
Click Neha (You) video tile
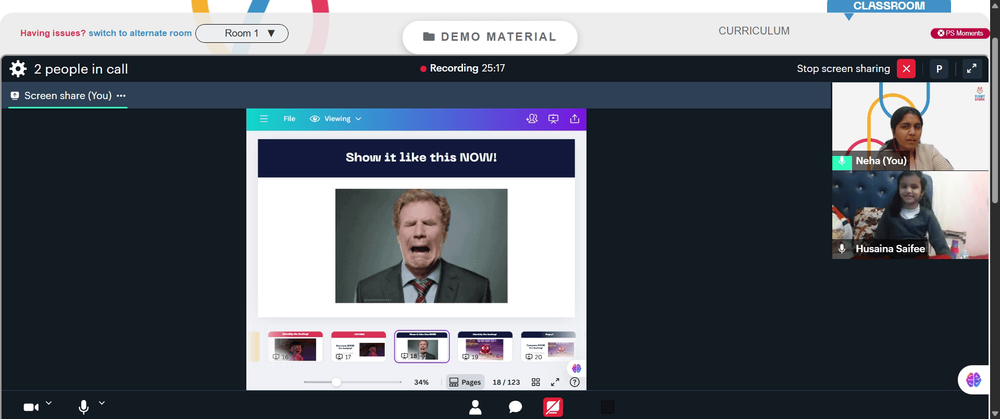(910, 126)
